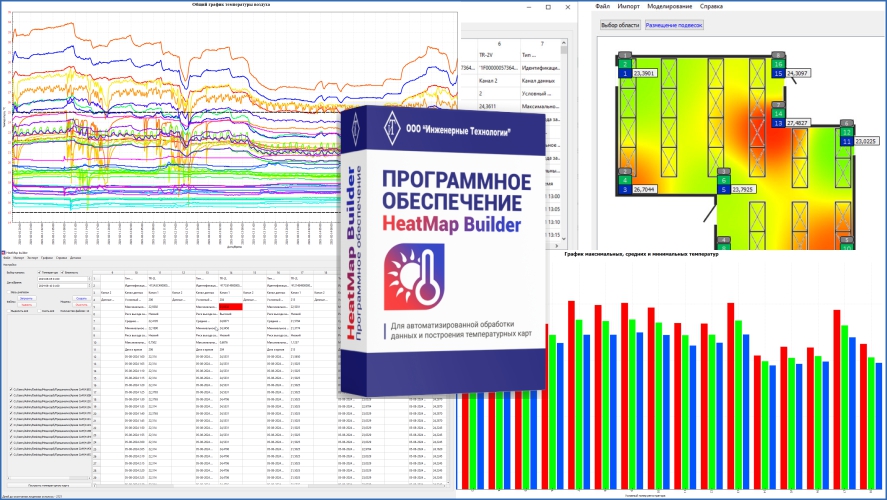Select green sensor marker 2 on heat map

click(625, 64)
